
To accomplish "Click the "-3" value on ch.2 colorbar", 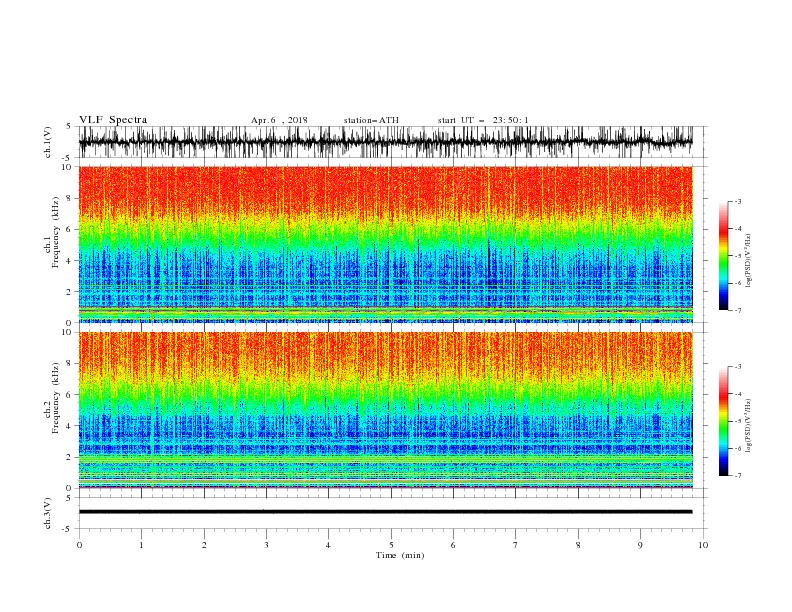I will point(738,367).
